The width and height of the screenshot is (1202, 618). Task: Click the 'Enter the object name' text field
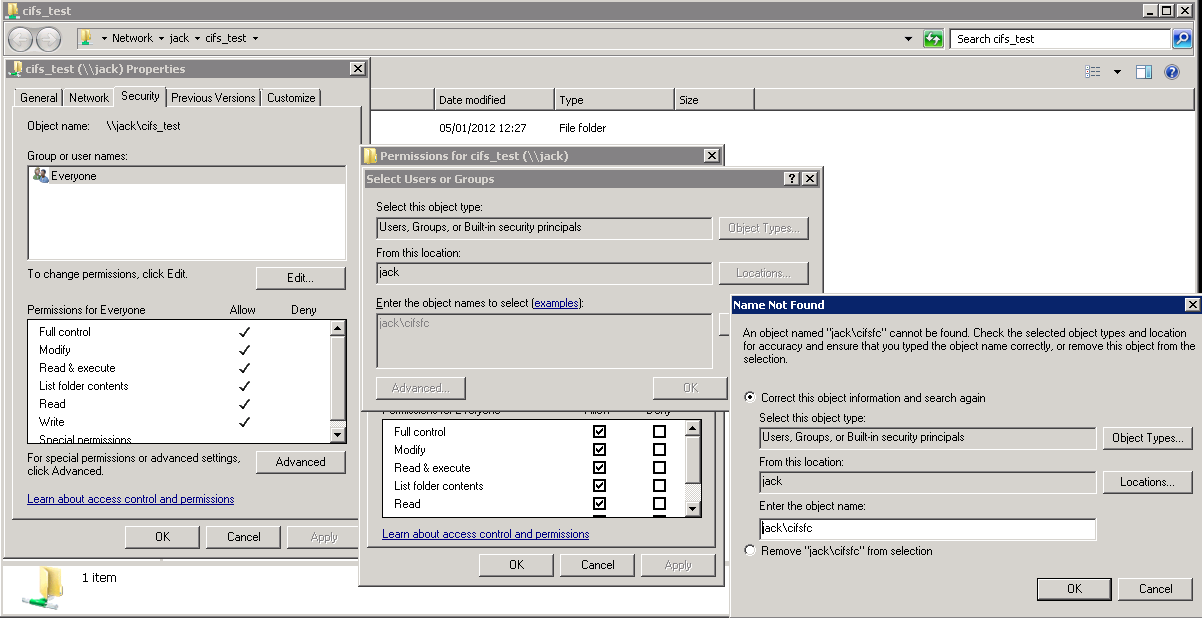[927, 528]
